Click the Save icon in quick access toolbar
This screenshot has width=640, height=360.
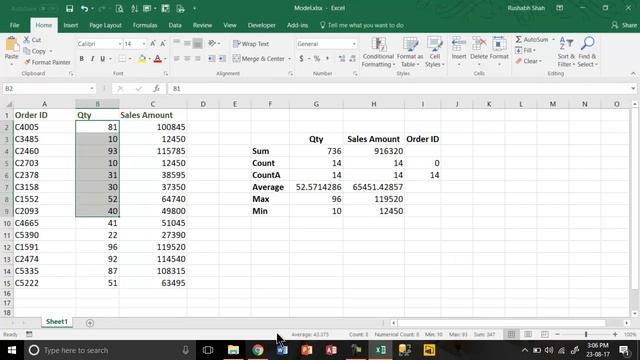click(x=69, y=8)
